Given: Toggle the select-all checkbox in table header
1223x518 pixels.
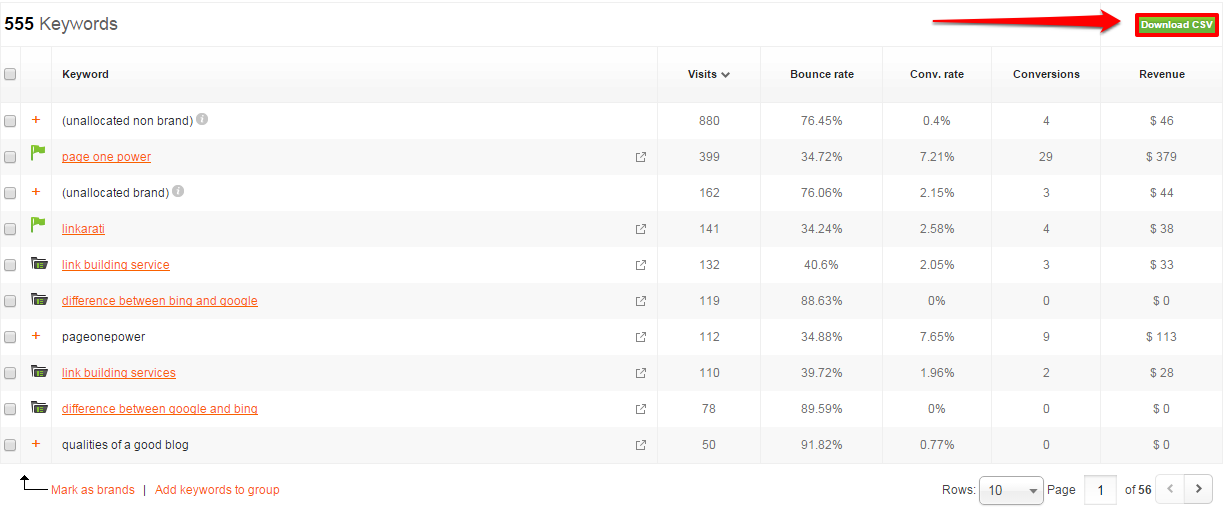Looking at the screenshot, I should click(x=10, y=74).
